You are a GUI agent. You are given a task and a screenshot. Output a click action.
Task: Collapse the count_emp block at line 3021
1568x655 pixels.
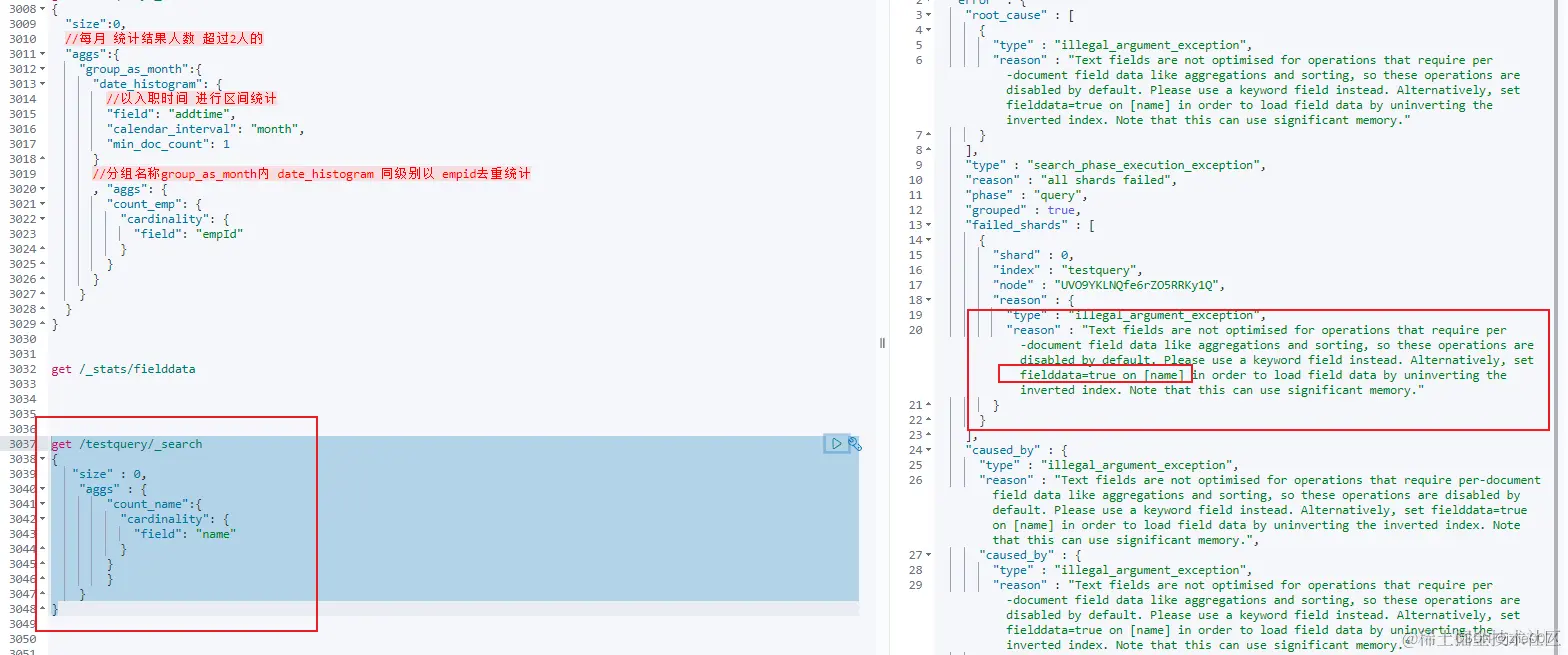click(42, 204)
